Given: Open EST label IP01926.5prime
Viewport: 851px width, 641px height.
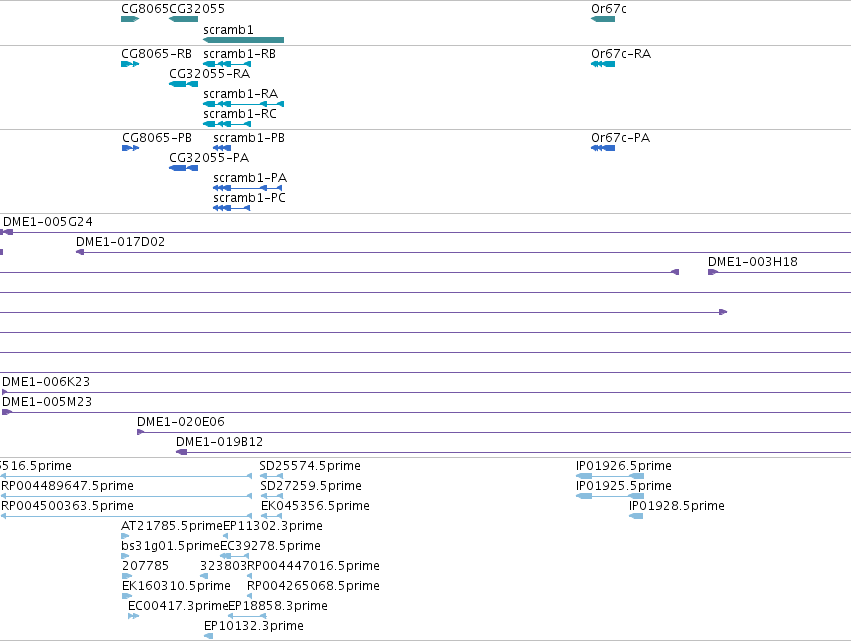Looking at the screenshot, I should [x=624, y=466].
